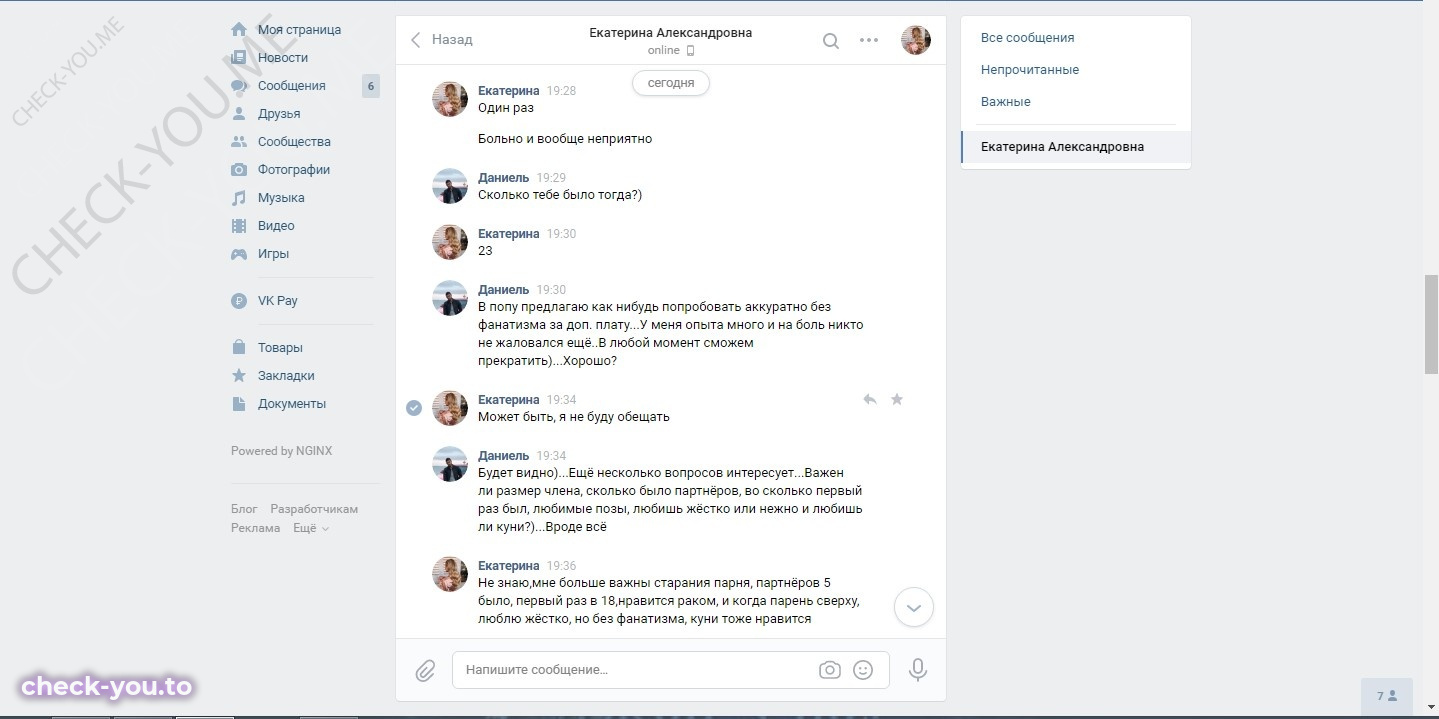Viewport: 1439px width, 719px height.
Task: Open Сообщения menu item
Action: tap(292, 86)
